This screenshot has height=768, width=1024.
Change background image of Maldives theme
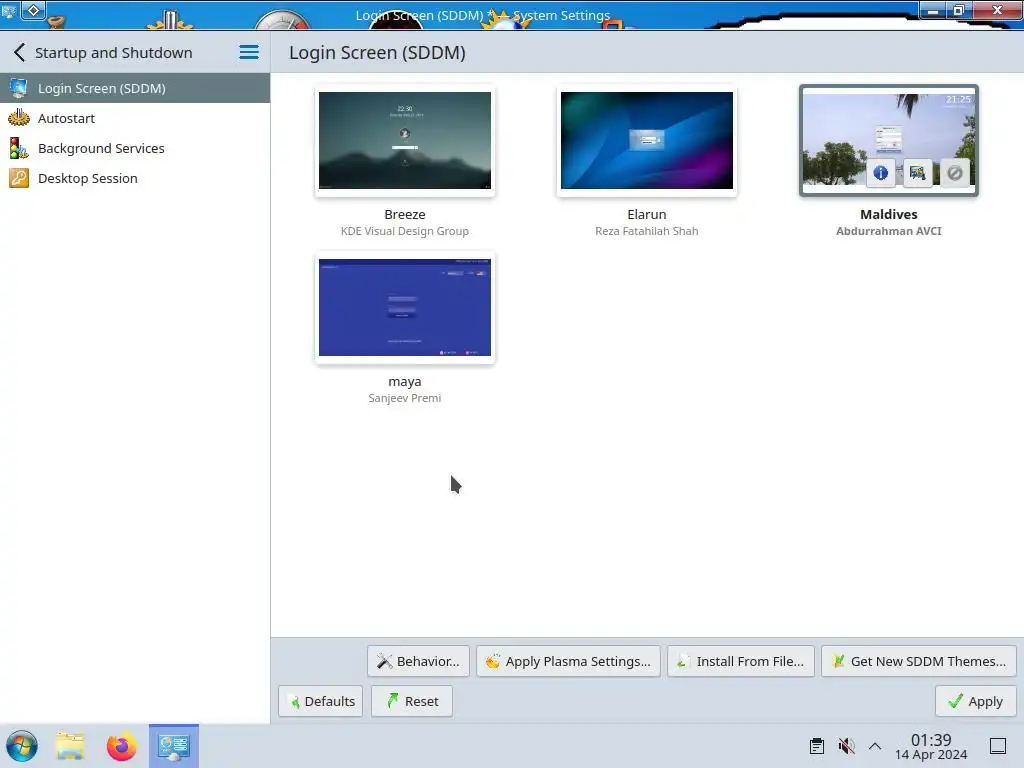point(918,173)
